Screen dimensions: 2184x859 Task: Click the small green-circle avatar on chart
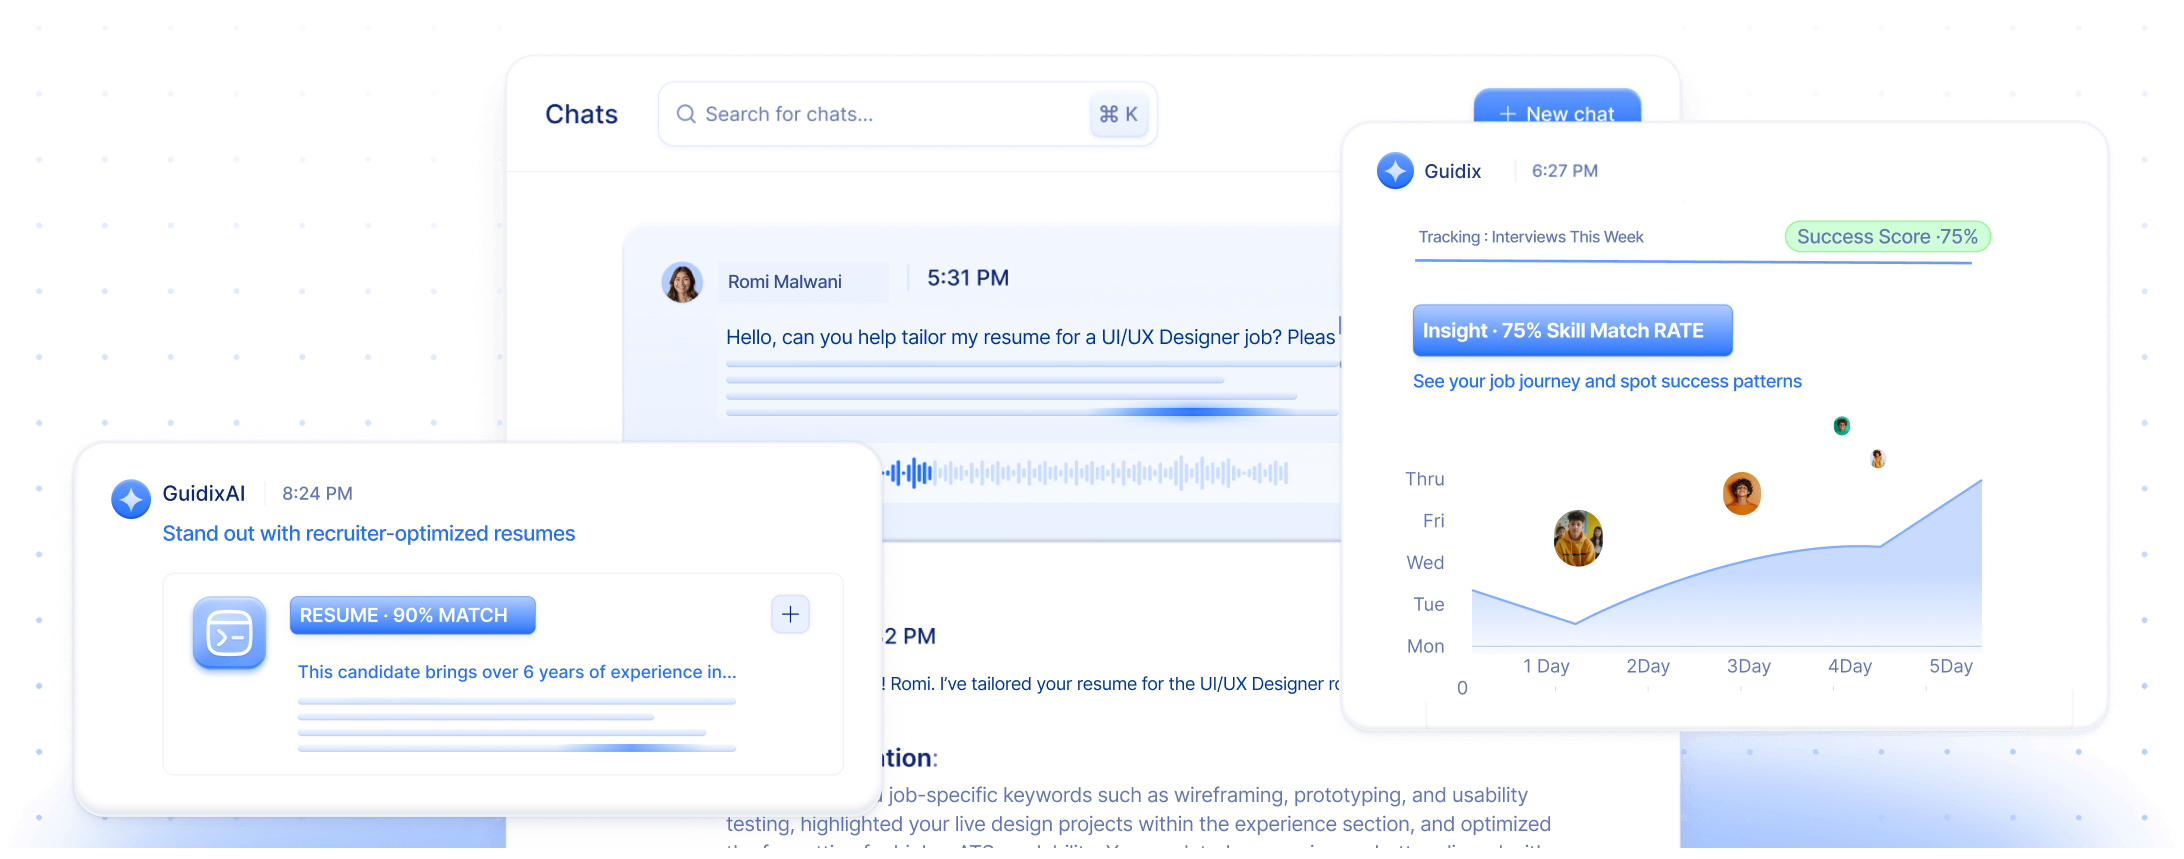click(x=1842, y=426)
